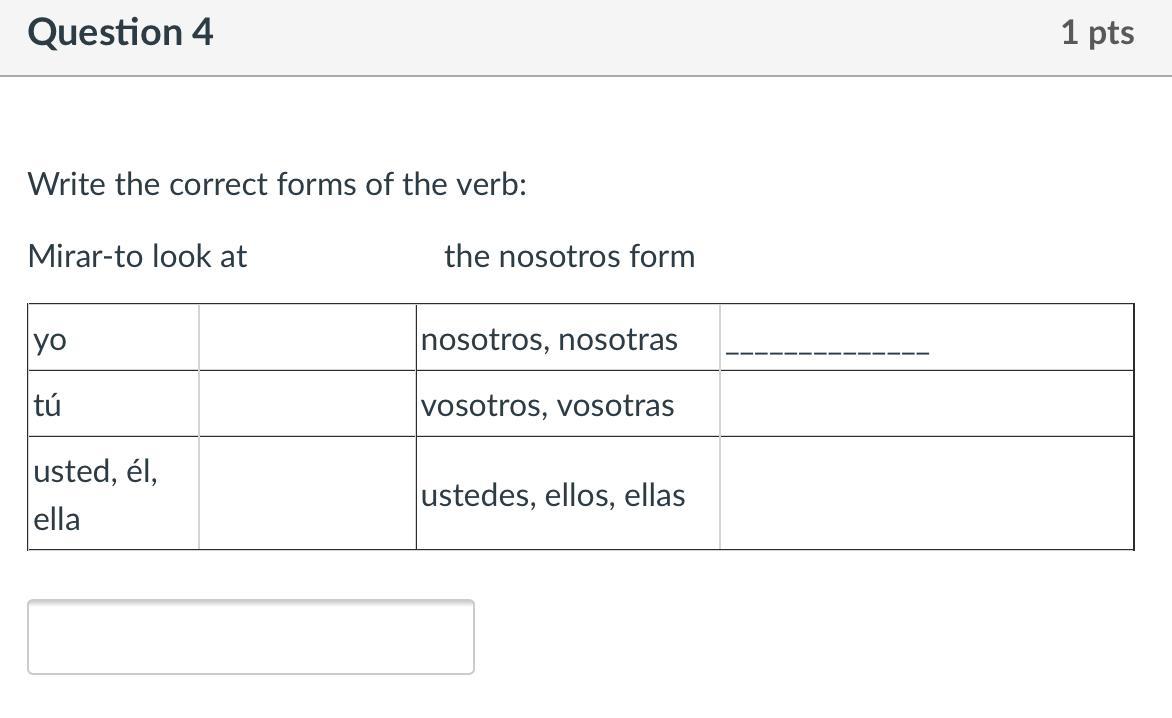Click the empty cell beside "yo"
The image size is (1172, 718).
coord(307,338)
